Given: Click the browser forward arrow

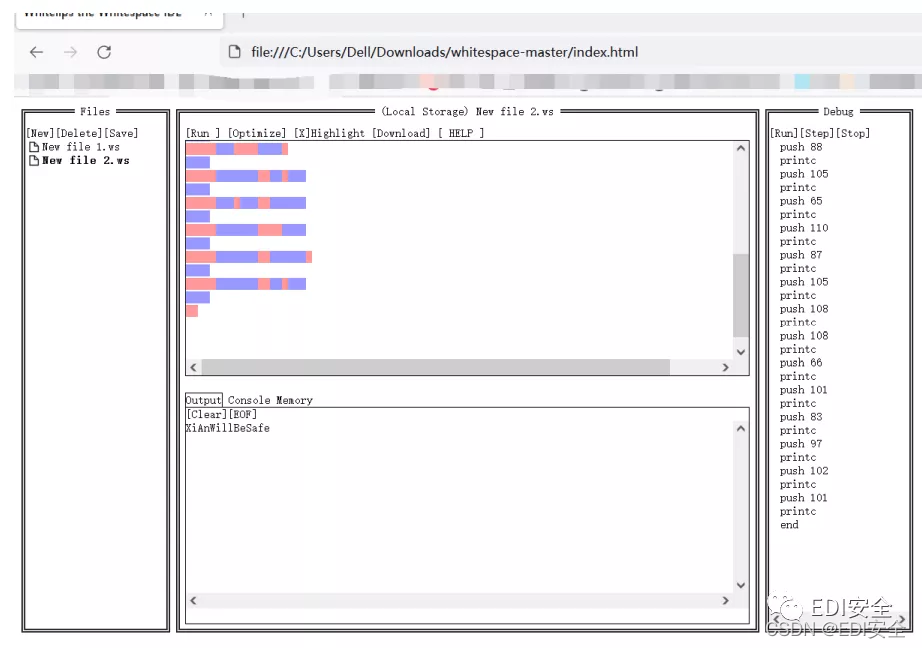Looking at the screenshot, I should [x=71, y=52].
